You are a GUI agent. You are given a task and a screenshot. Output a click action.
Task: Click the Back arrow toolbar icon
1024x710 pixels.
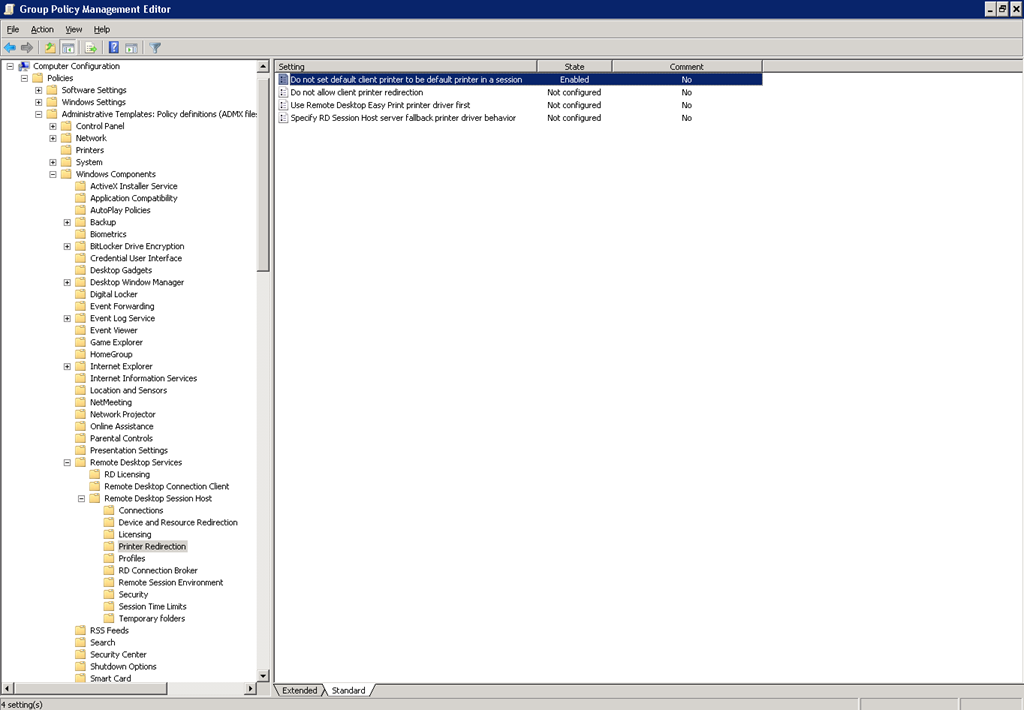pos(10,48)
